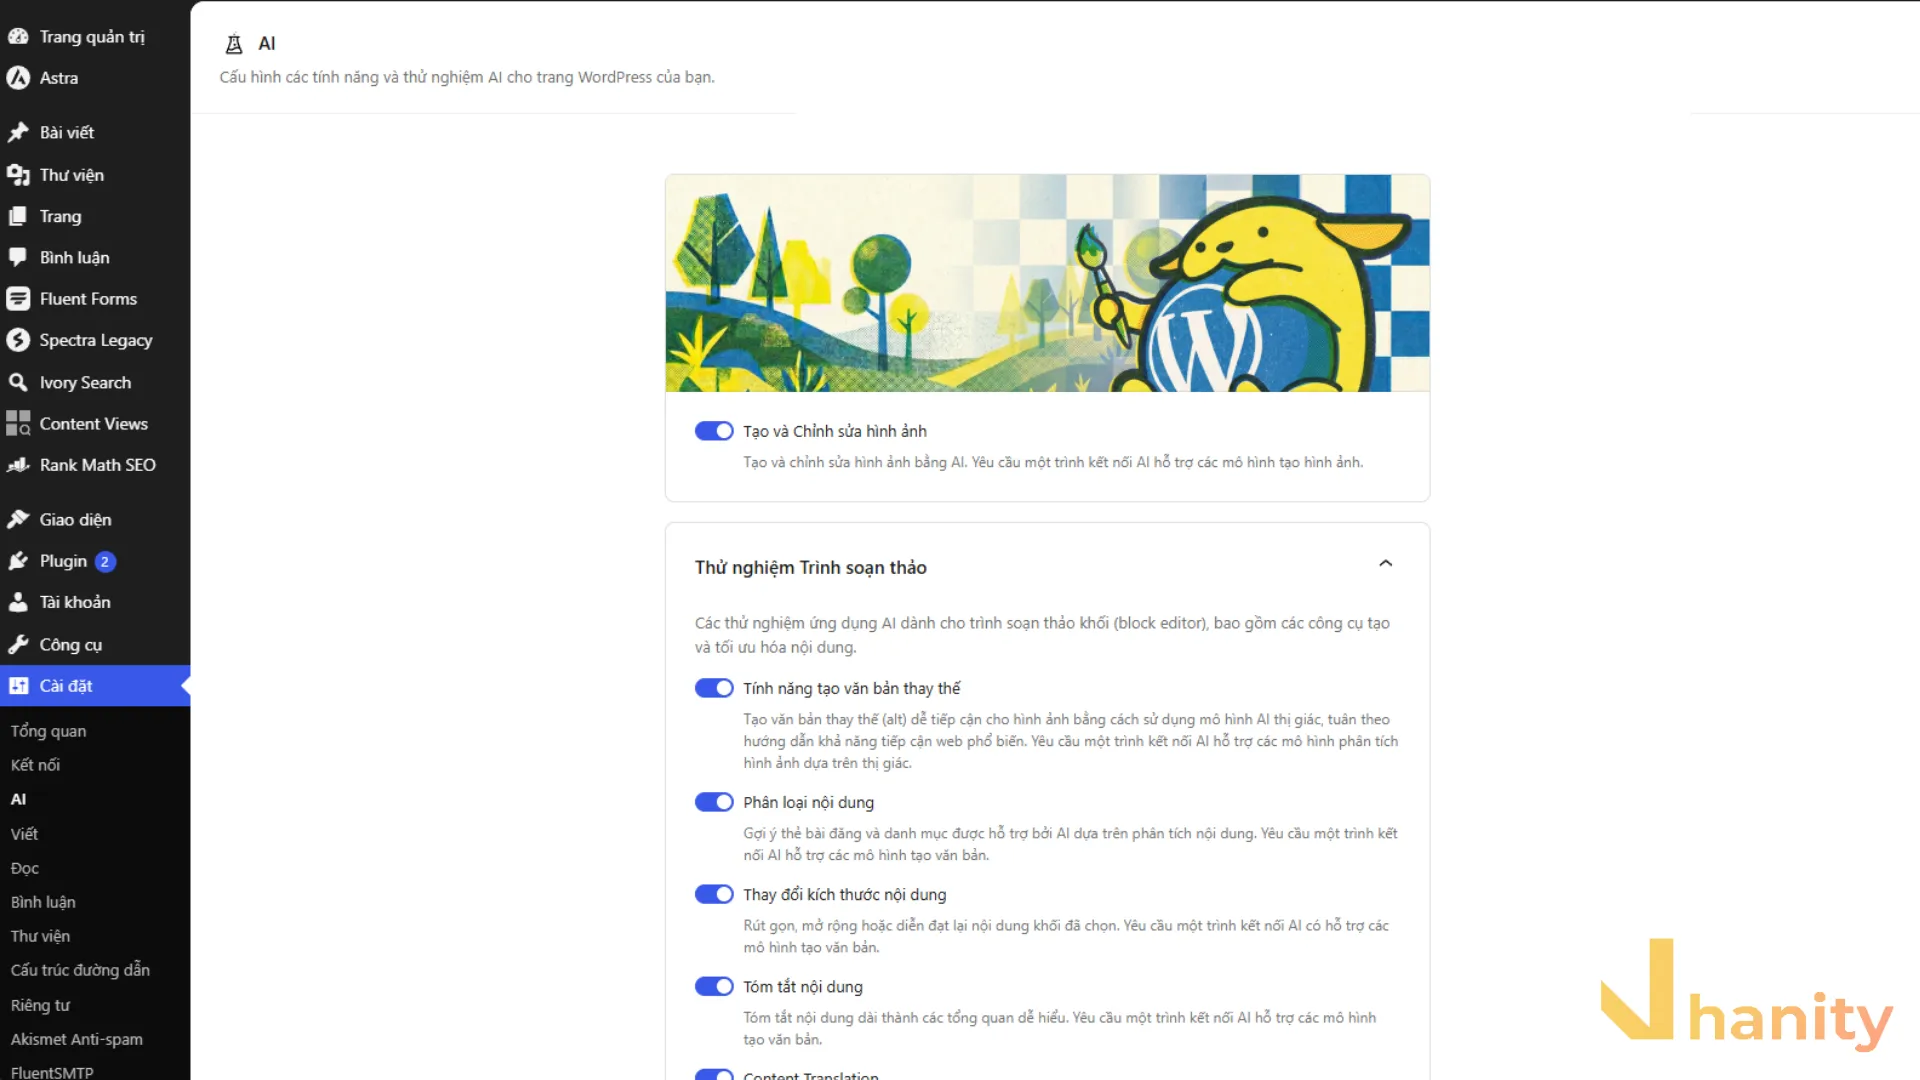Image resolution: width=1920 pixels, height=1080 pixels.
Task: Open the Content Views menu
Action: 95,424
